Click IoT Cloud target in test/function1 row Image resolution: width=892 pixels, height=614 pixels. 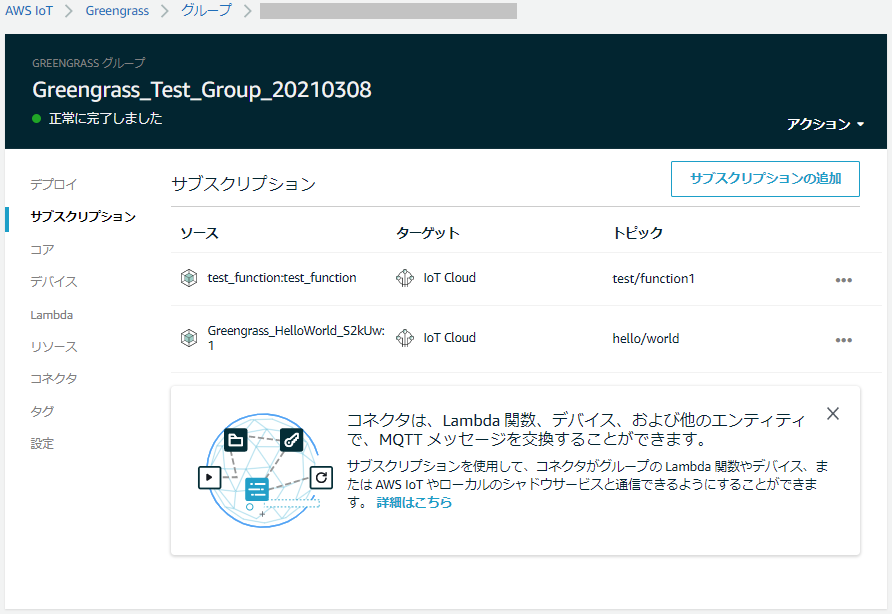449,278
